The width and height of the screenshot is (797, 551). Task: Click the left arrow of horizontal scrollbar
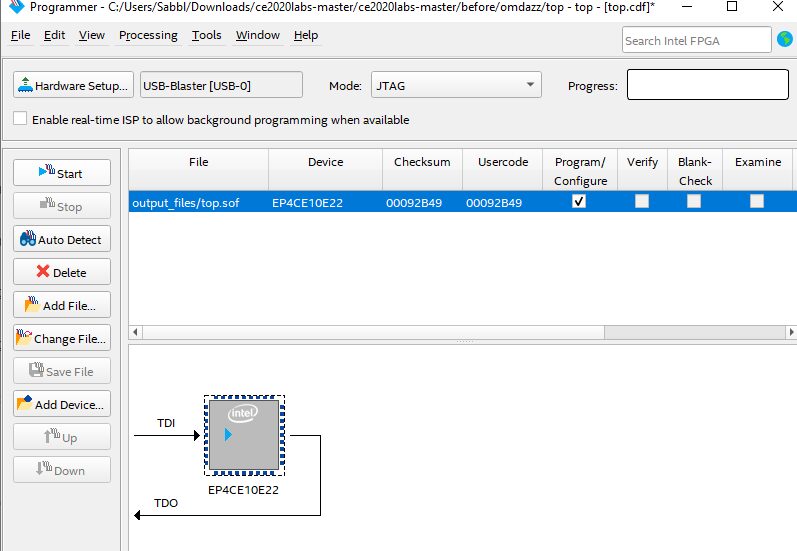135,332
